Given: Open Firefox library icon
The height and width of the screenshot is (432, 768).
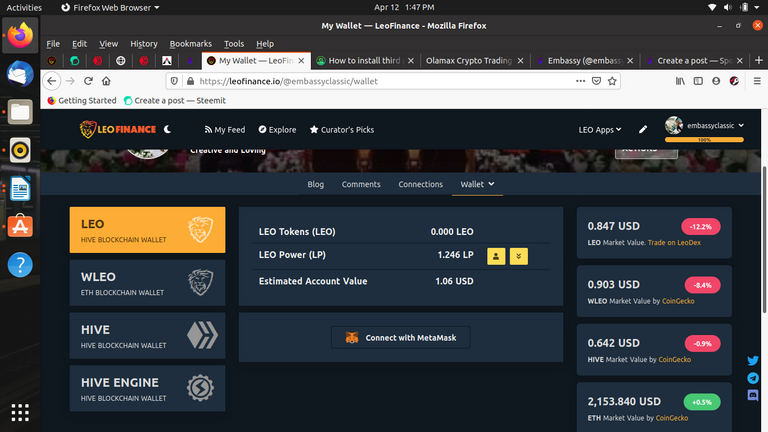Looking at the screenshot, I should (x=680, y=81).
